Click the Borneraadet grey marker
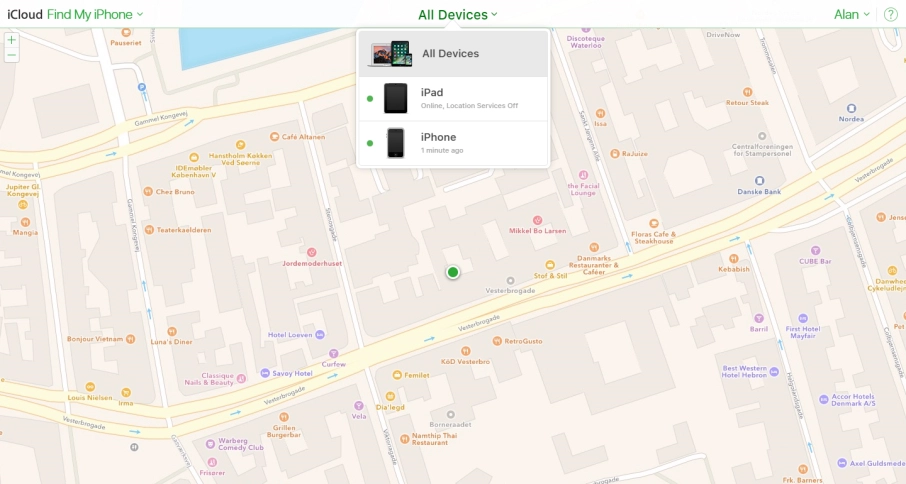Screen dimensions: 906x484 451,414
